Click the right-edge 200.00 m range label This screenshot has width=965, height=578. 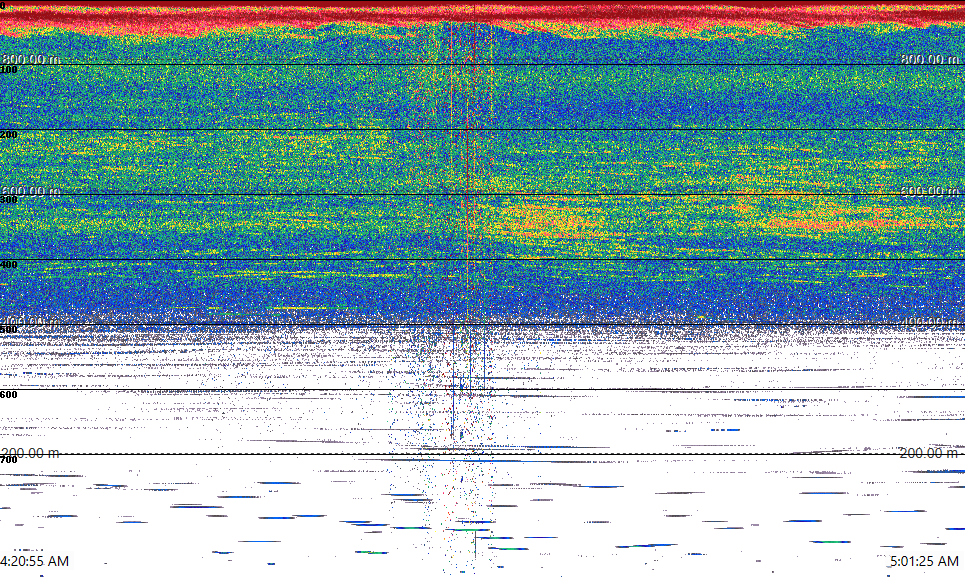click(929, 454)
